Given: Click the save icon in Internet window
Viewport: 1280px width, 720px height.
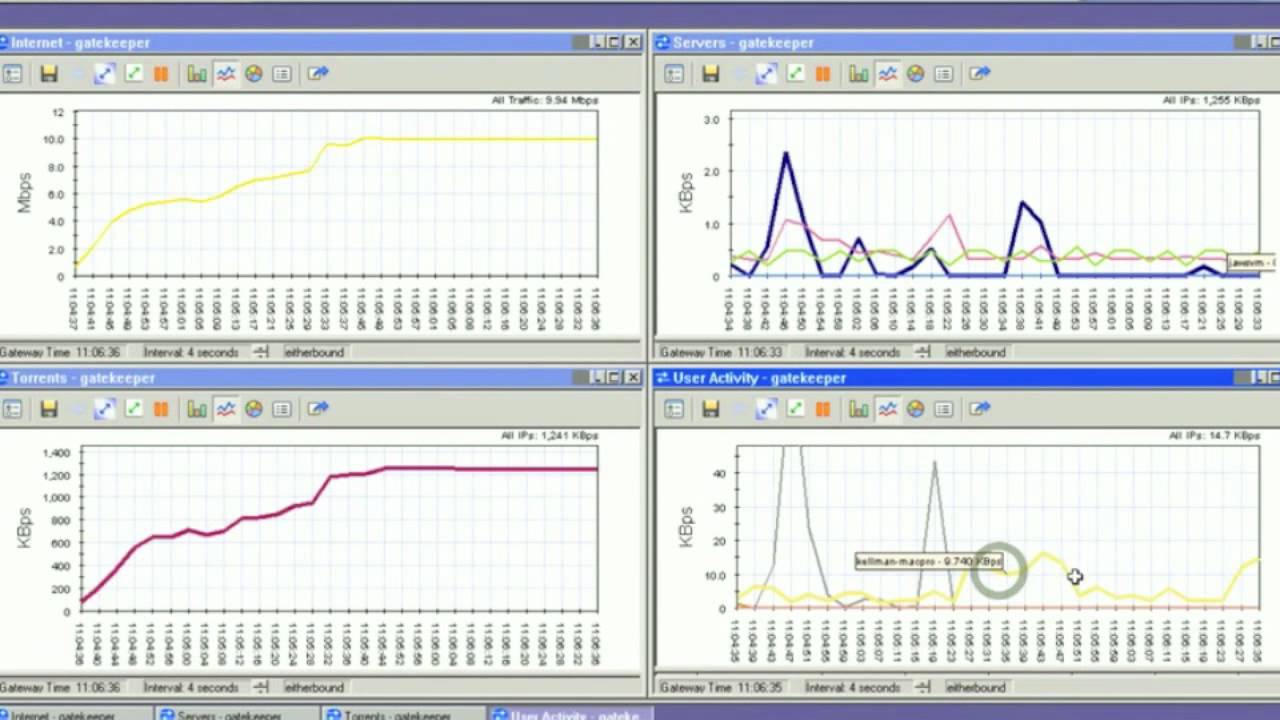Looking at the screenshot, I should (48, 74).
